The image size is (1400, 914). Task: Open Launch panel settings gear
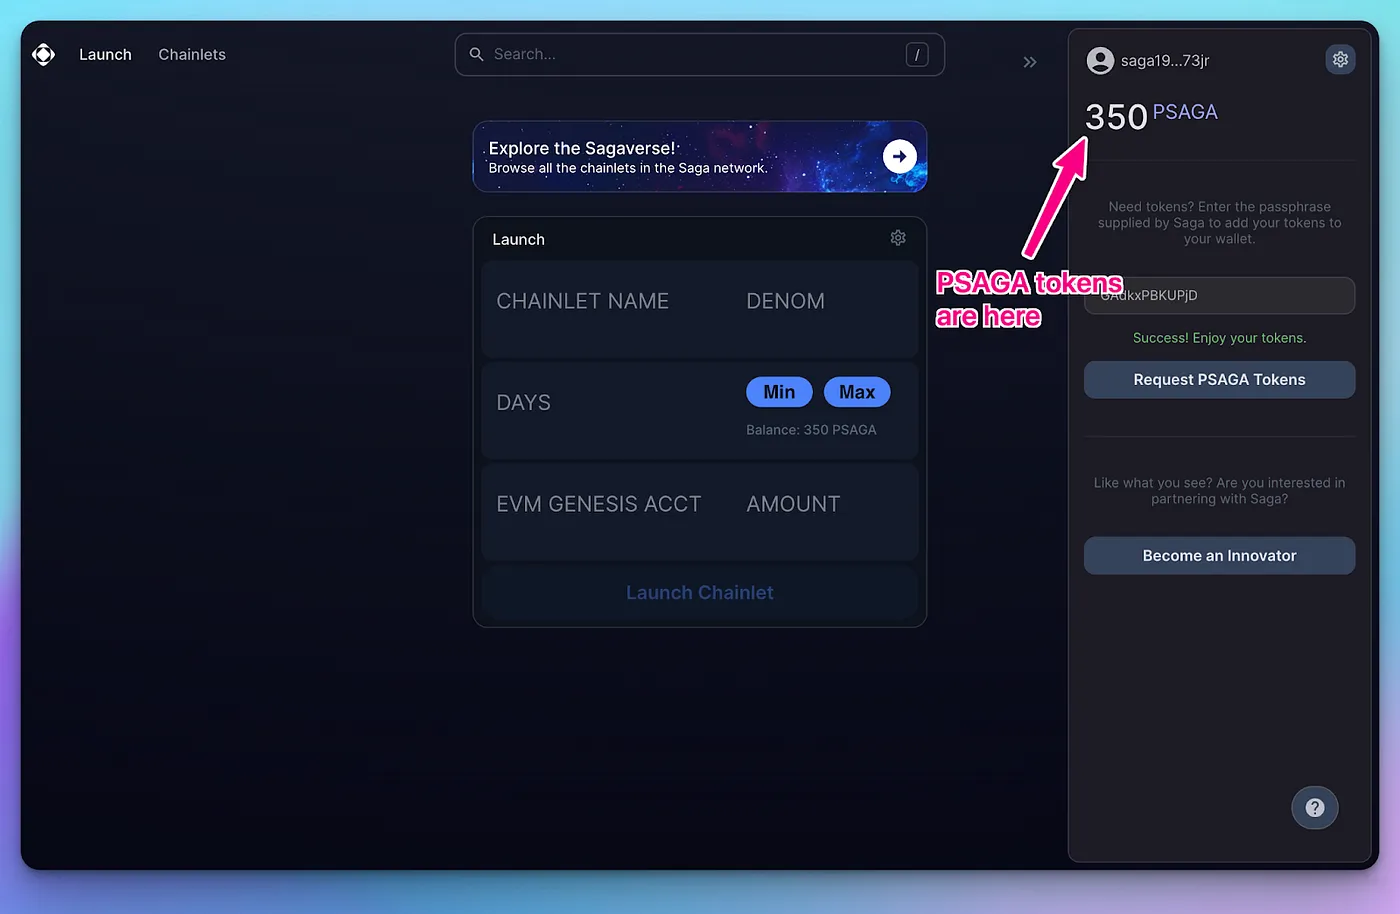pyautogui.click(x=898, y=238)
